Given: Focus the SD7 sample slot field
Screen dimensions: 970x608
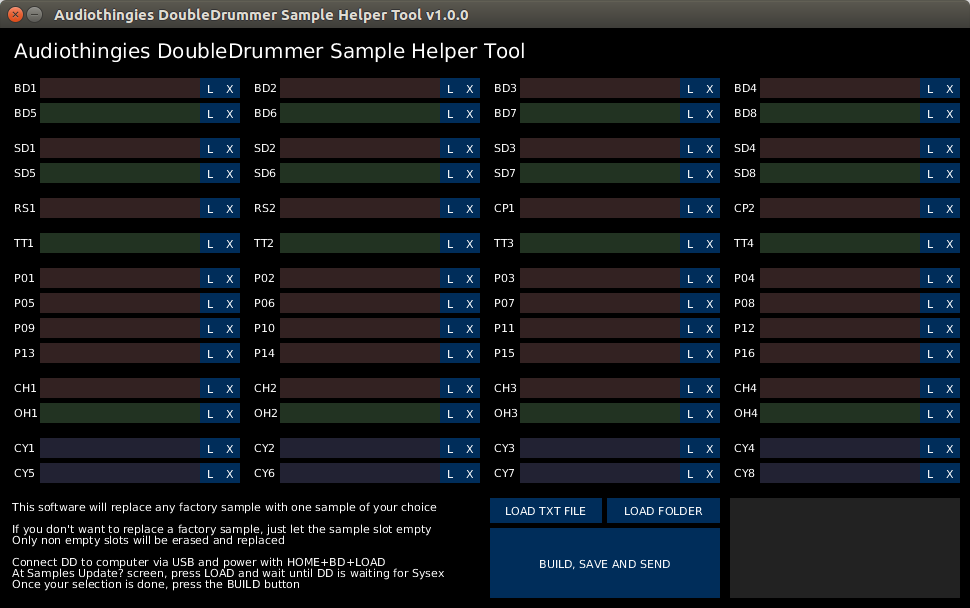Looking at the screenshot, I should [600, 173].
